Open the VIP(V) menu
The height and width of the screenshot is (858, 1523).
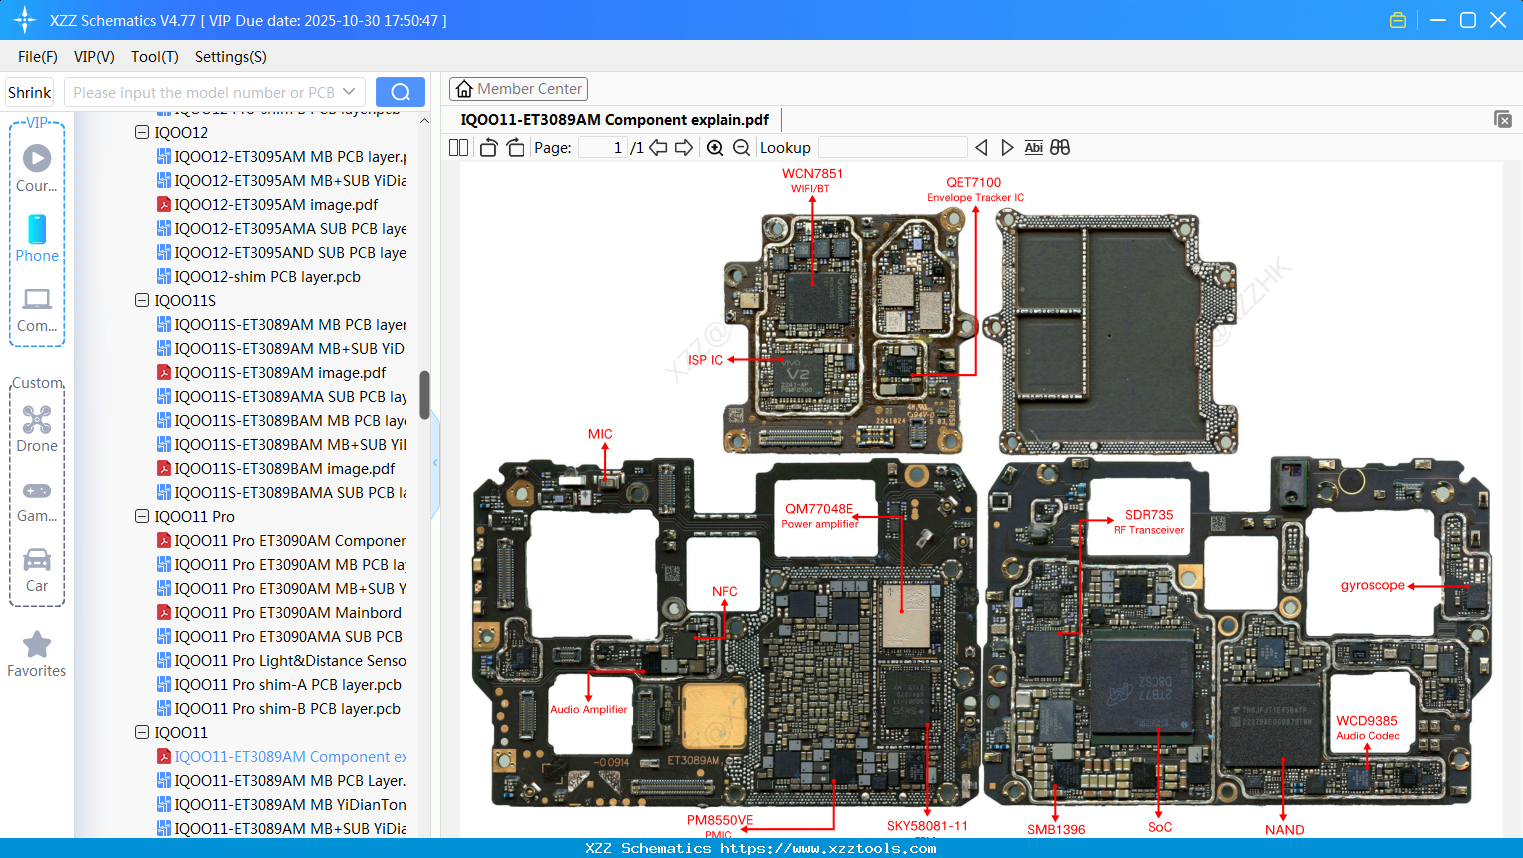93,57
